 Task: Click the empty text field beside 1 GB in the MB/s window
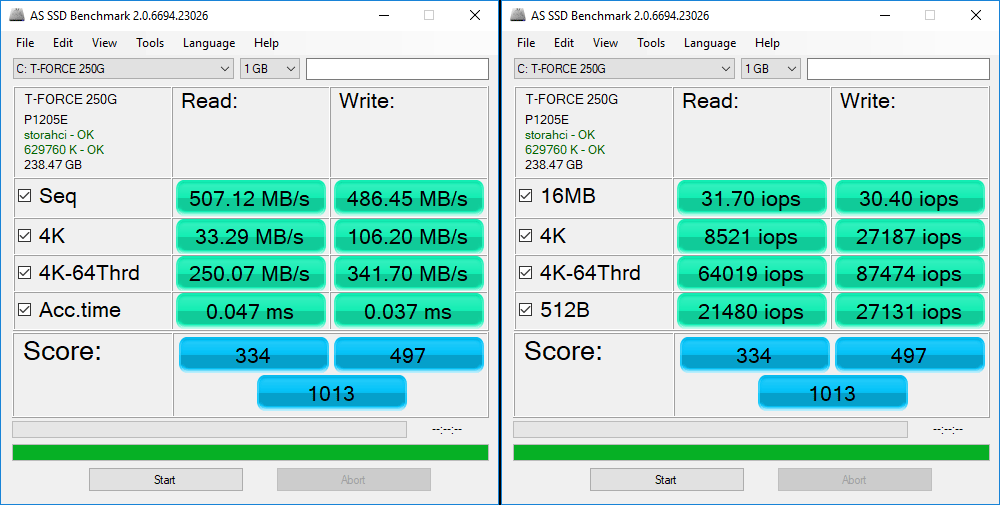(397, 69)
